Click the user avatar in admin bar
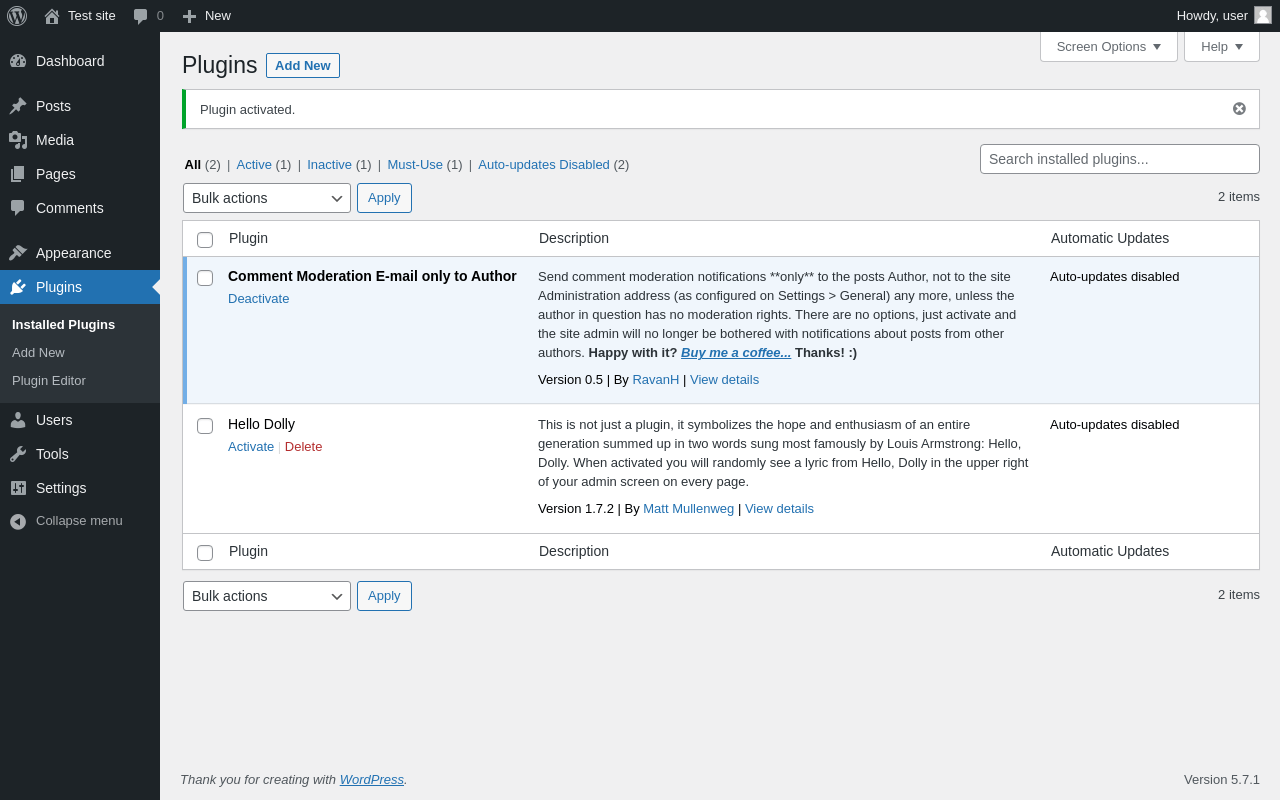The width and height of the screenshot is (1280, 800). click(1263, 15)
